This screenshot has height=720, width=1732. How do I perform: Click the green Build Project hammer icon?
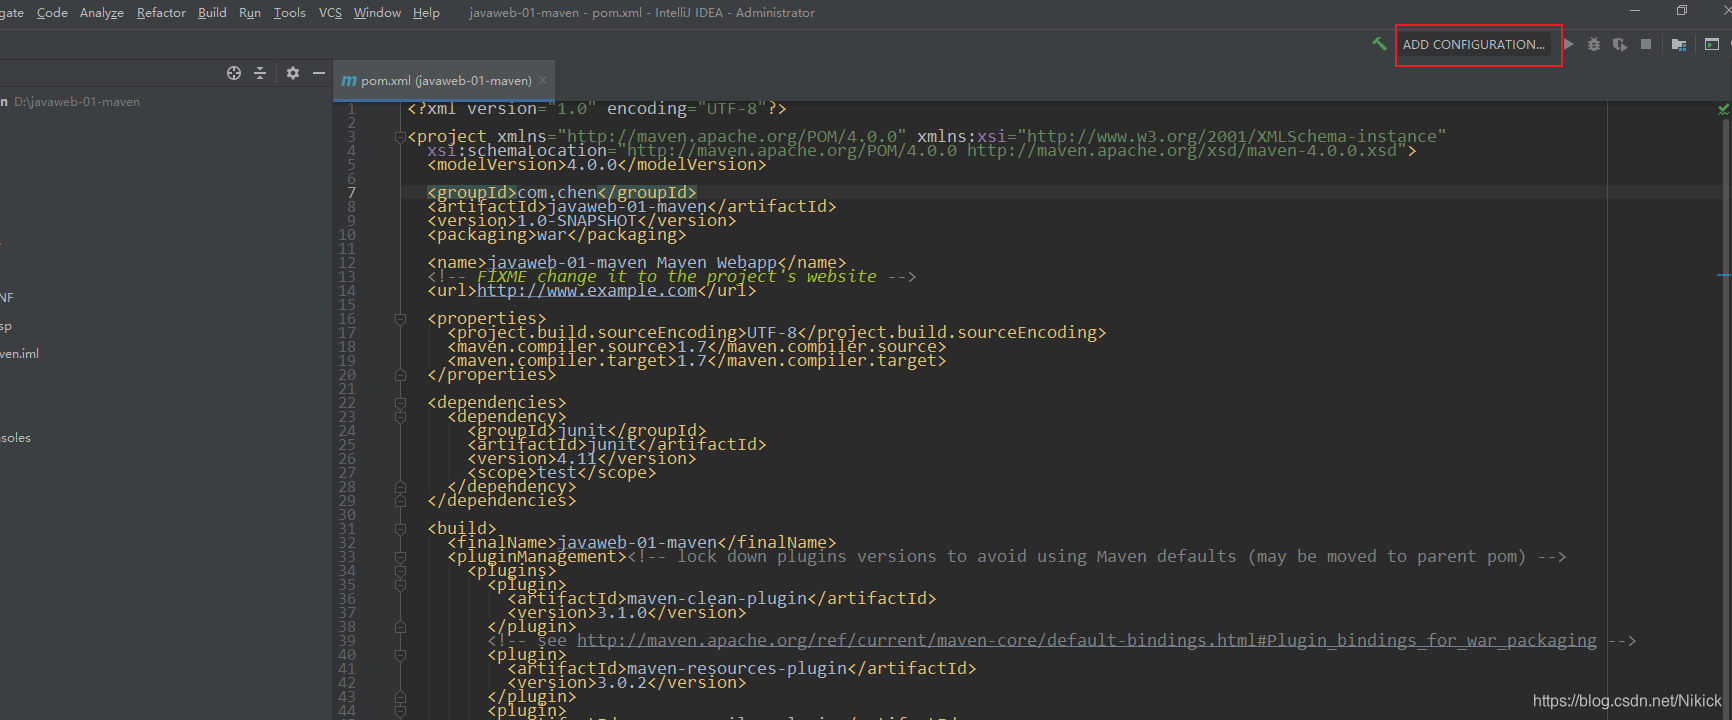pos(1379,44)
